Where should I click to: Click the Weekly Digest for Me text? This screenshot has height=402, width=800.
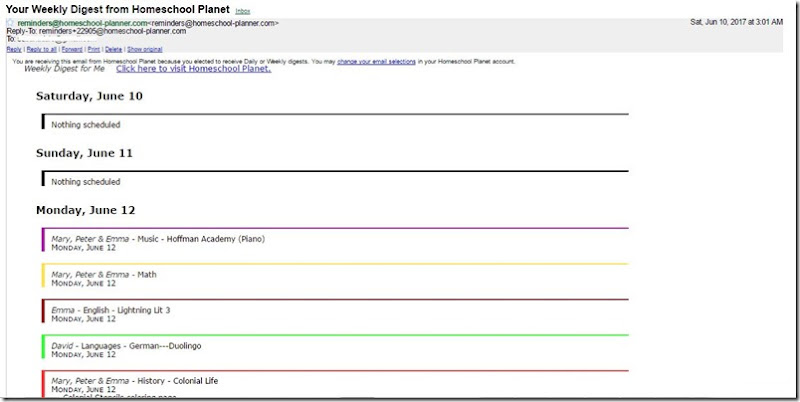pos(64,68)
